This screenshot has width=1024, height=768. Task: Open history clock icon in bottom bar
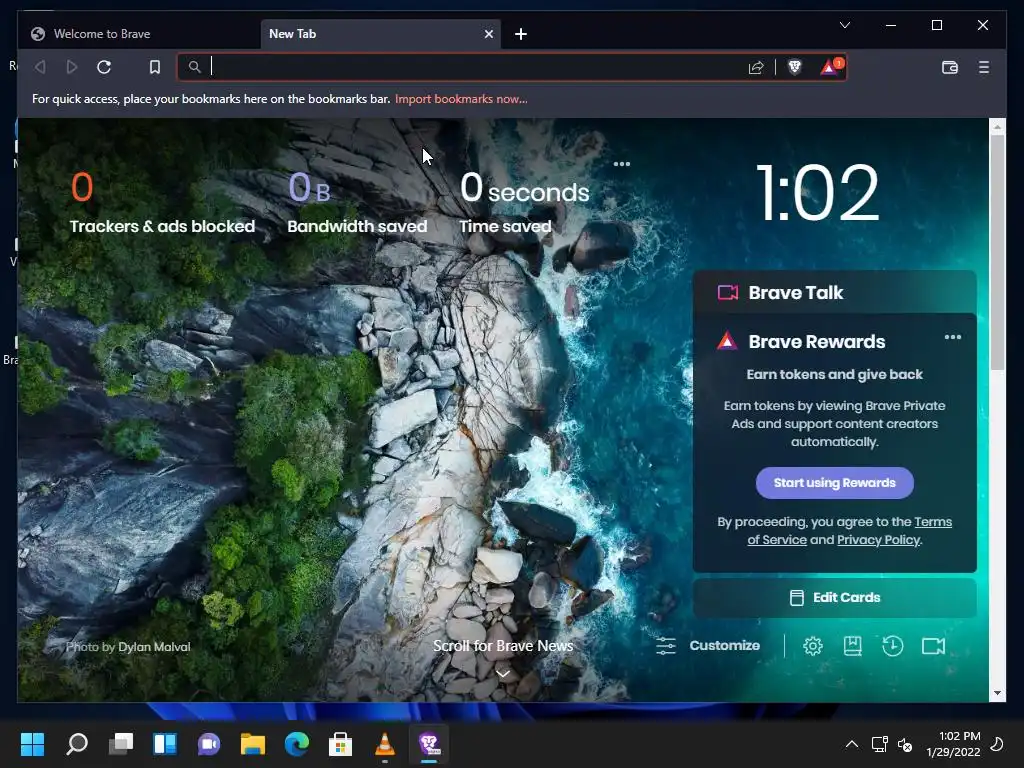click(892, 646)
